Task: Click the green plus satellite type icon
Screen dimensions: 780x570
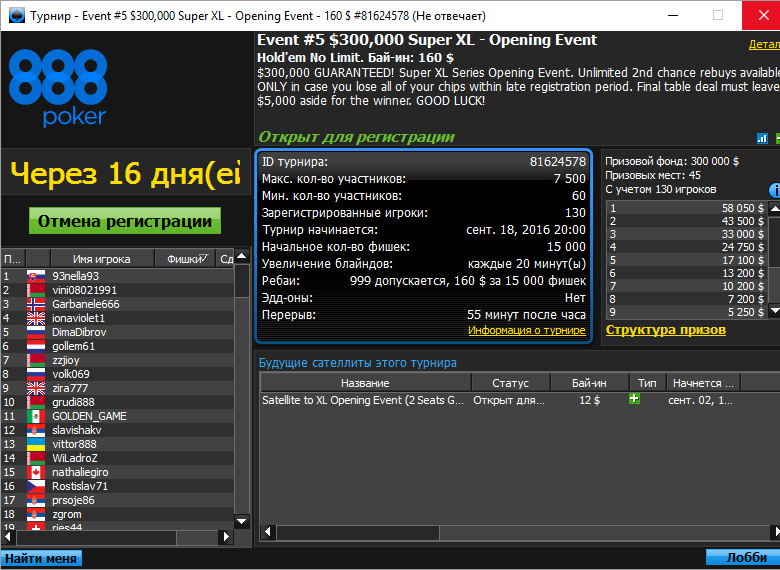Action: [634, 399]
